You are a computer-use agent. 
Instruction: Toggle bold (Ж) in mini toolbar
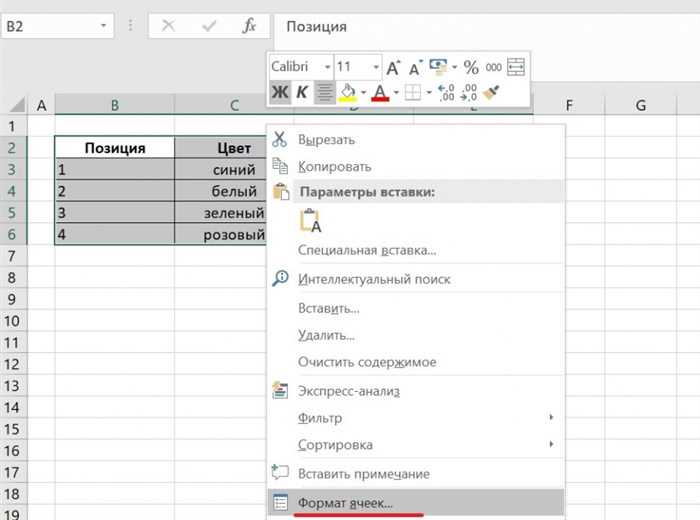point(280,92)
